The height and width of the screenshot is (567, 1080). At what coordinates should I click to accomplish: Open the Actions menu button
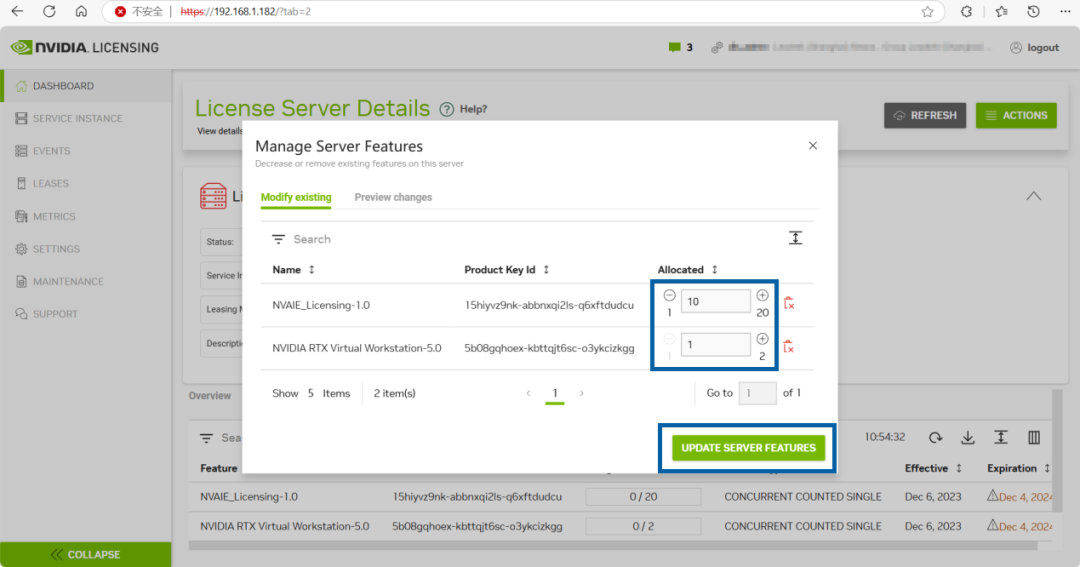(x=1016, y=115)
